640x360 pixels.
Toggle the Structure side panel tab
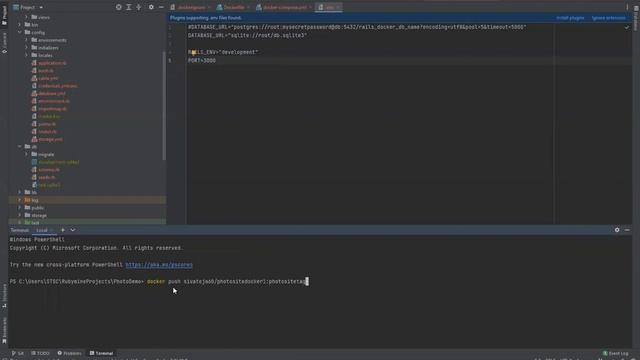click(x=4, y=296)
